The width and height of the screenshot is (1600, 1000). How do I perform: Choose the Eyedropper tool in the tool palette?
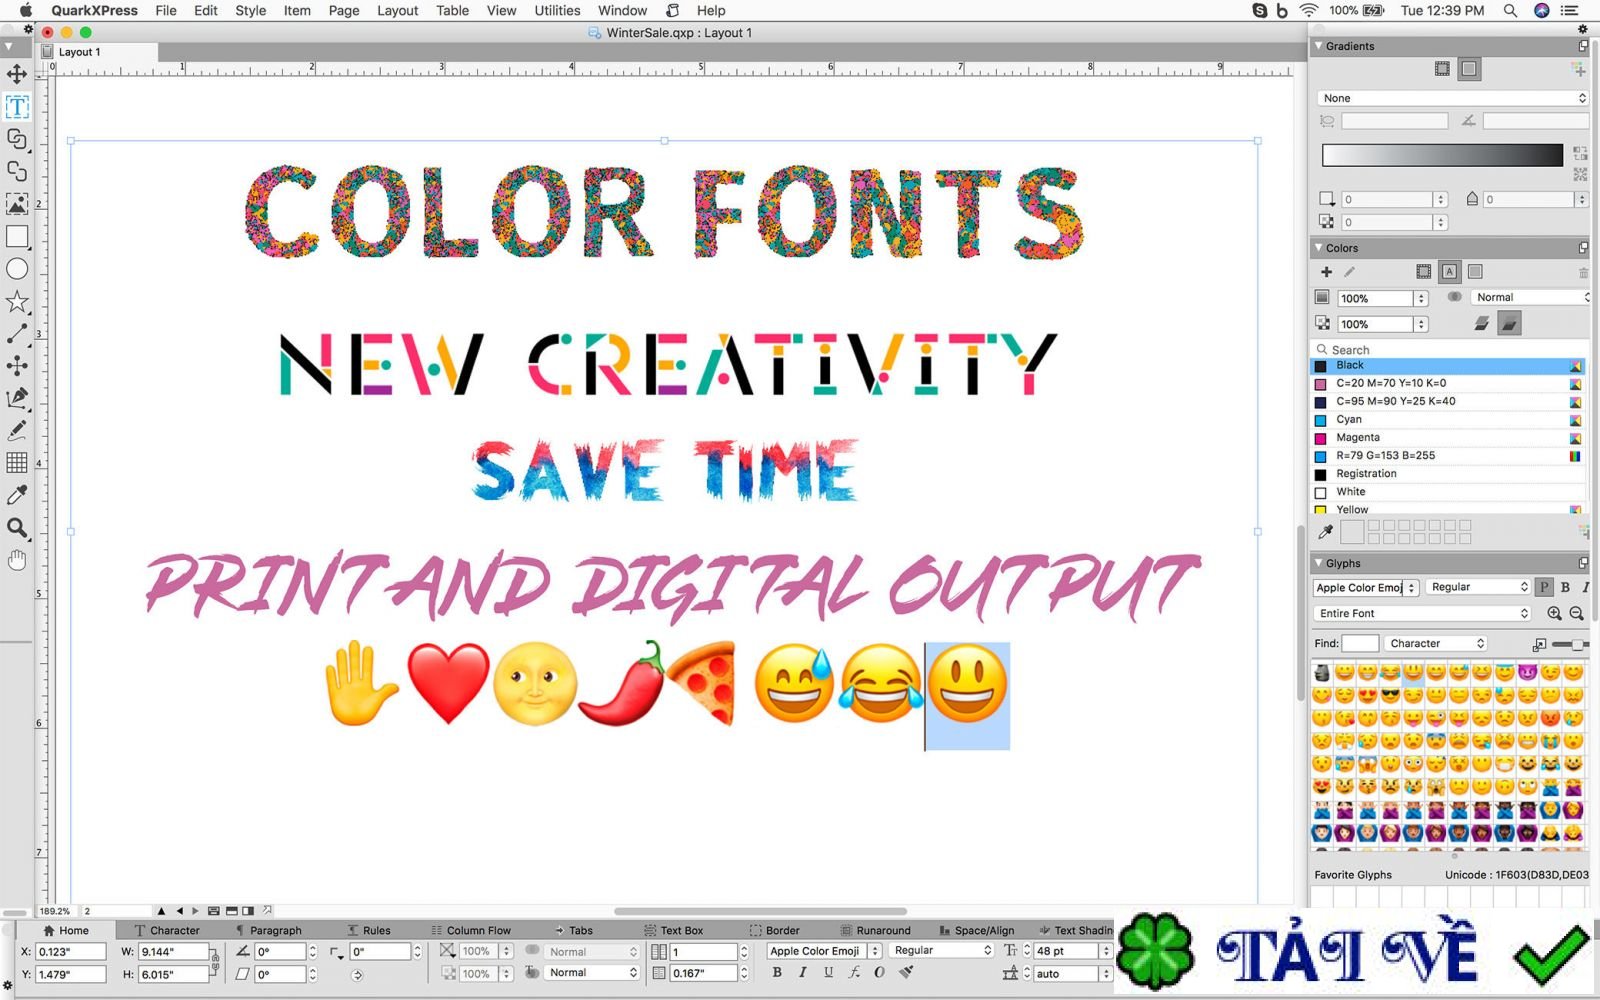click(x=17, y=496)
